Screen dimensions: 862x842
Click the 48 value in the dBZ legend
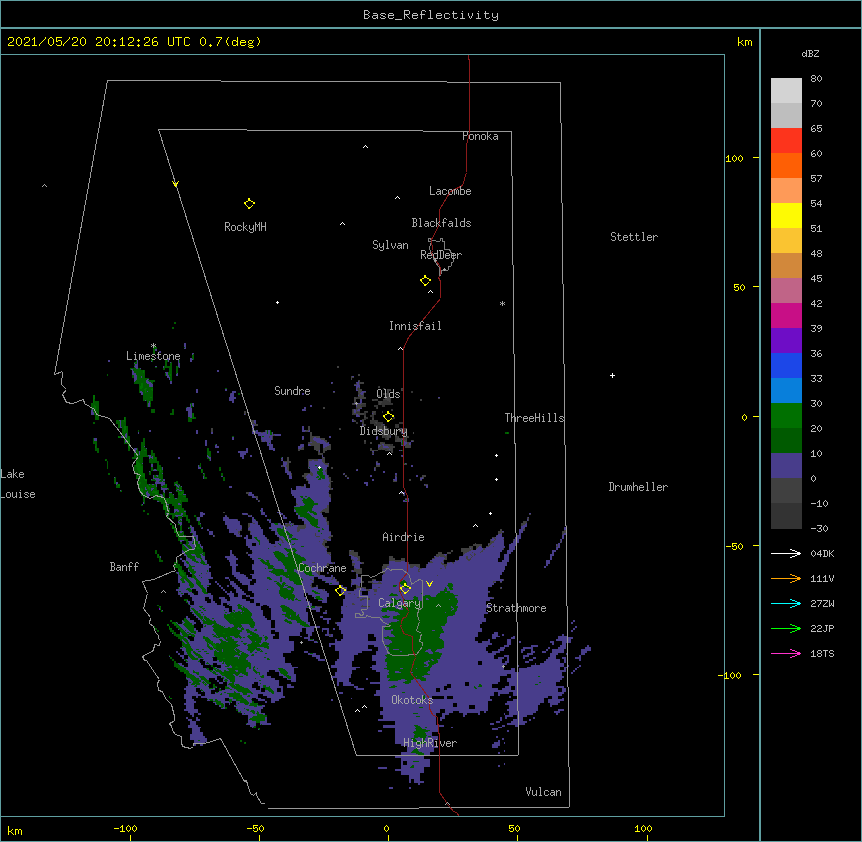(816, 253)
